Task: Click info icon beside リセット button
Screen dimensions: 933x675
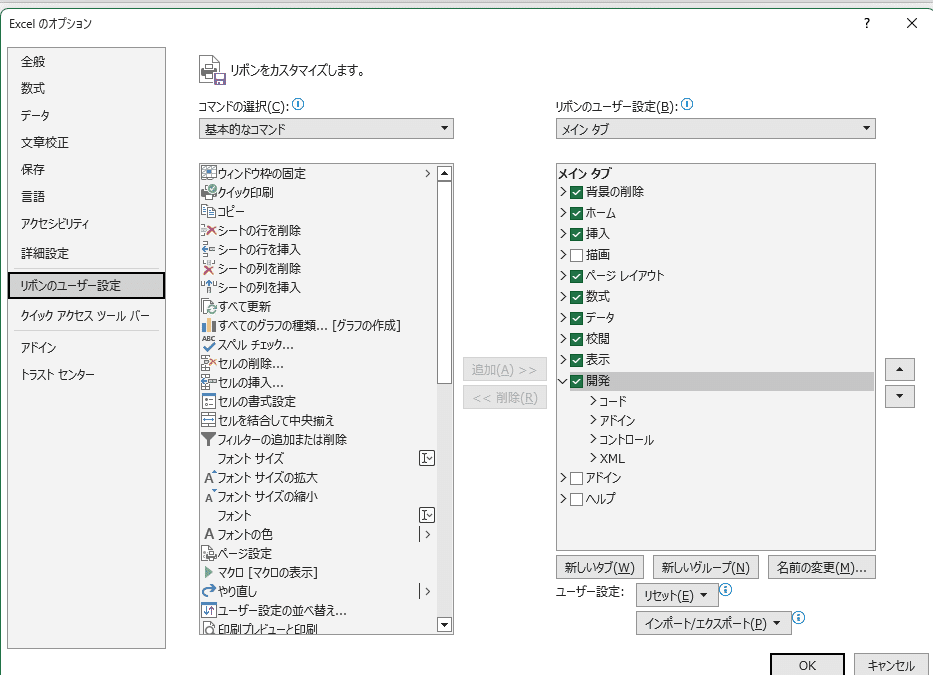Action: [725, 590]
